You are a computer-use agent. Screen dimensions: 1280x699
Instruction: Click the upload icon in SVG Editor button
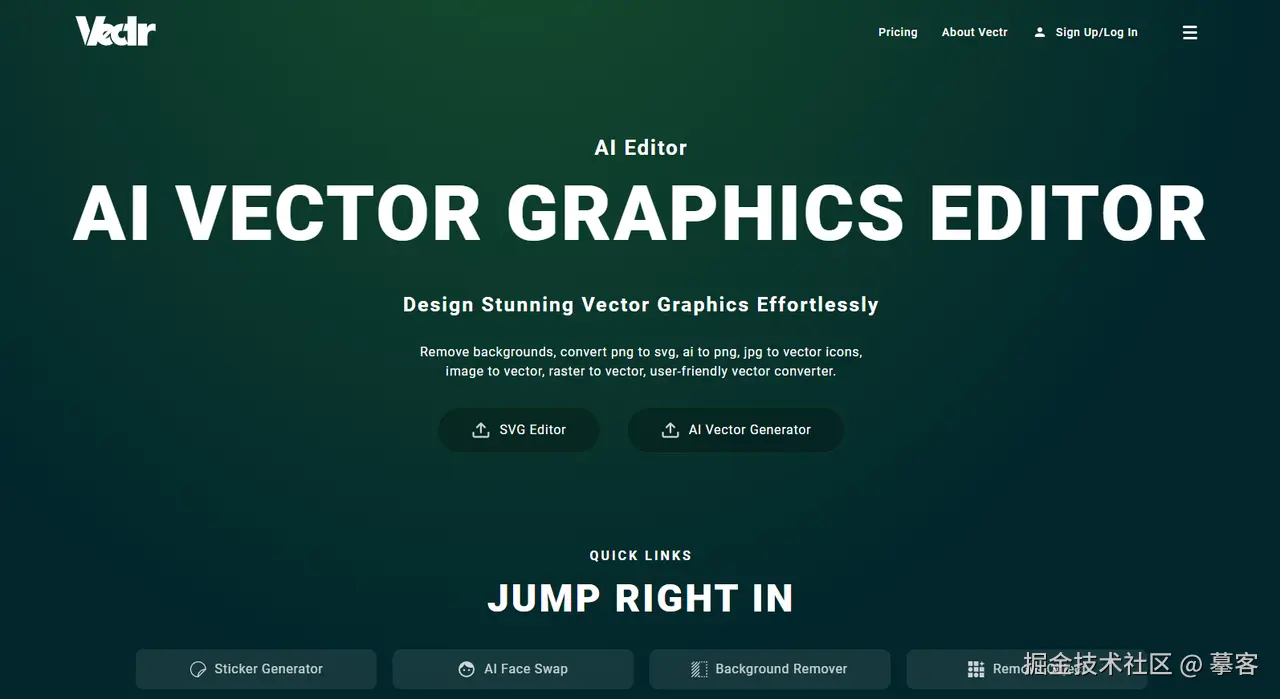click(480, 430)
